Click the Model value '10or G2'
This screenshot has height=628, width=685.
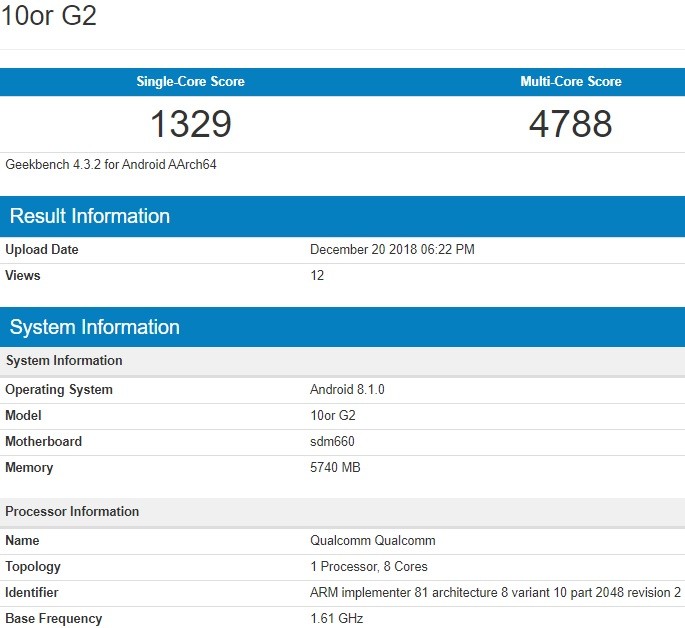[x=333, y=415]
